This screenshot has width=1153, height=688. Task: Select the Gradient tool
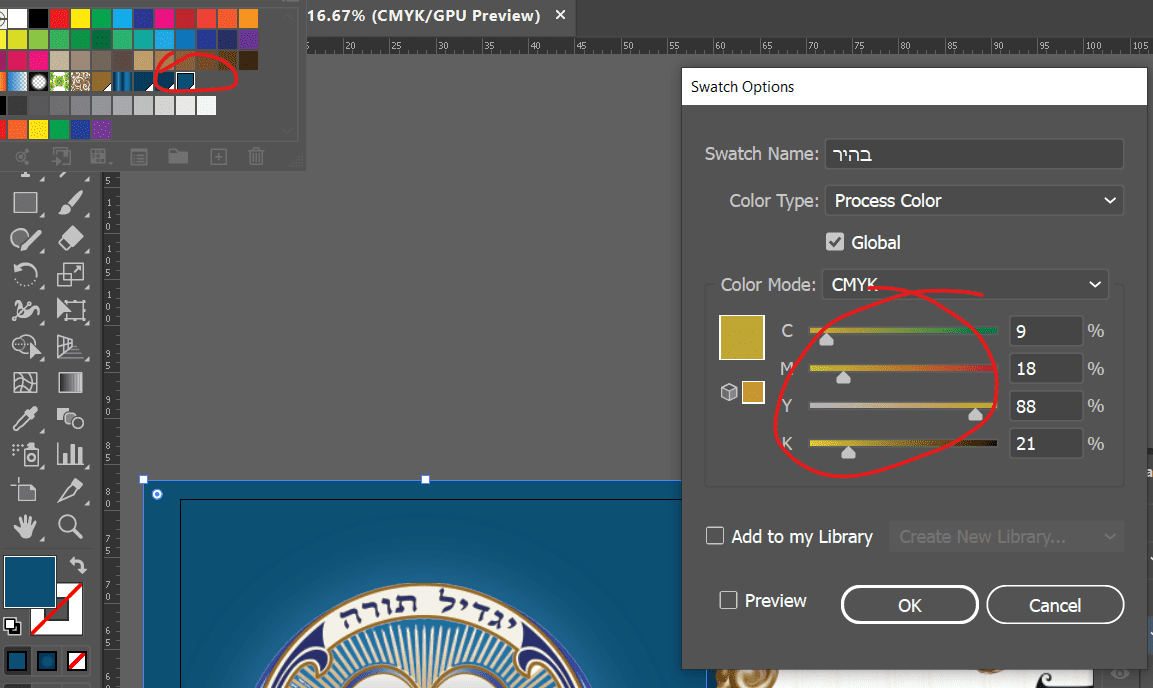(71, 382)
